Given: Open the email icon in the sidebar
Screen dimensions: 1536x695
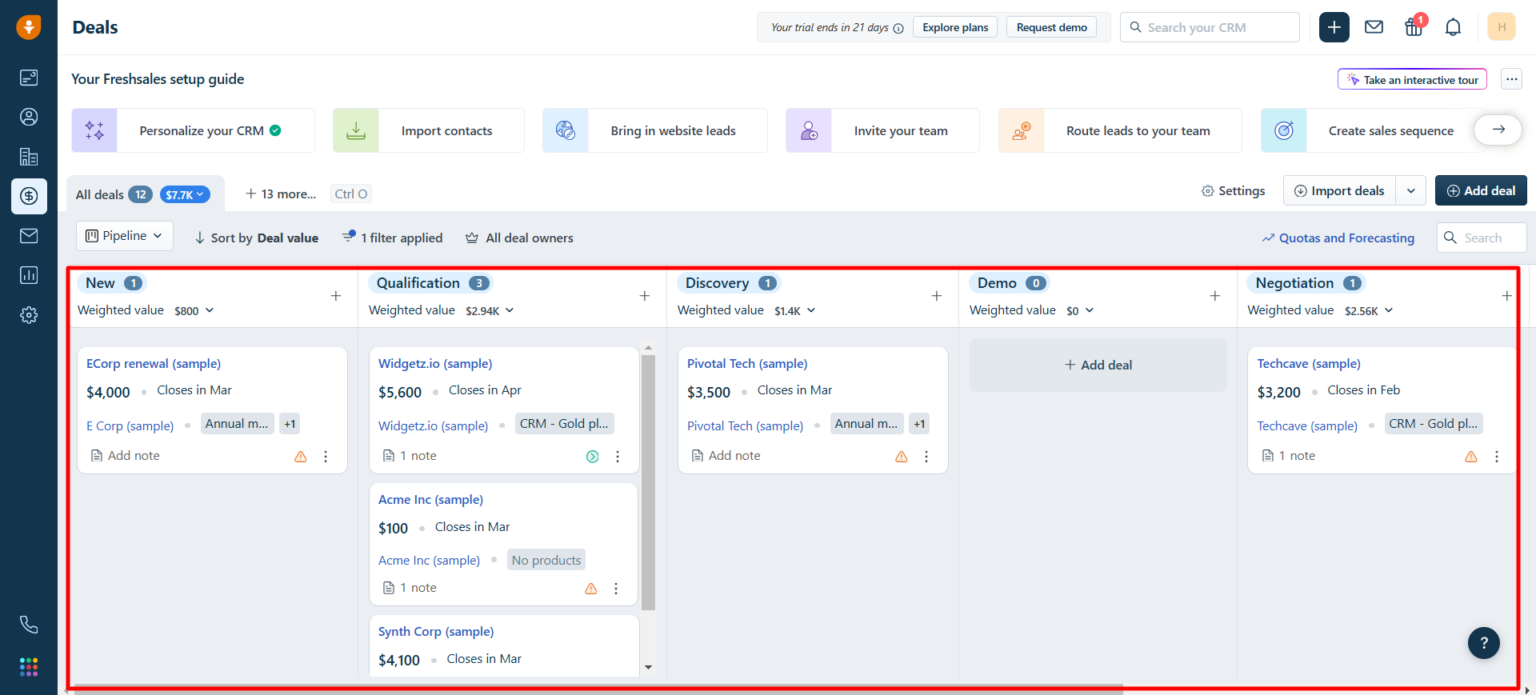Looking at the screenshot, I should tap(29, 236).
